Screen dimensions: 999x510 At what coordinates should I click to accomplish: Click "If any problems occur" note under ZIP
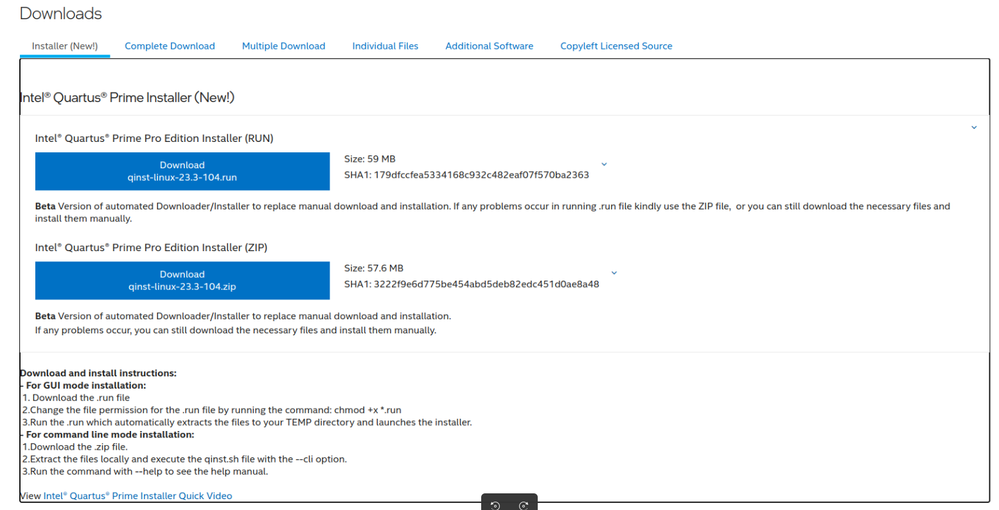pos(236,330)
